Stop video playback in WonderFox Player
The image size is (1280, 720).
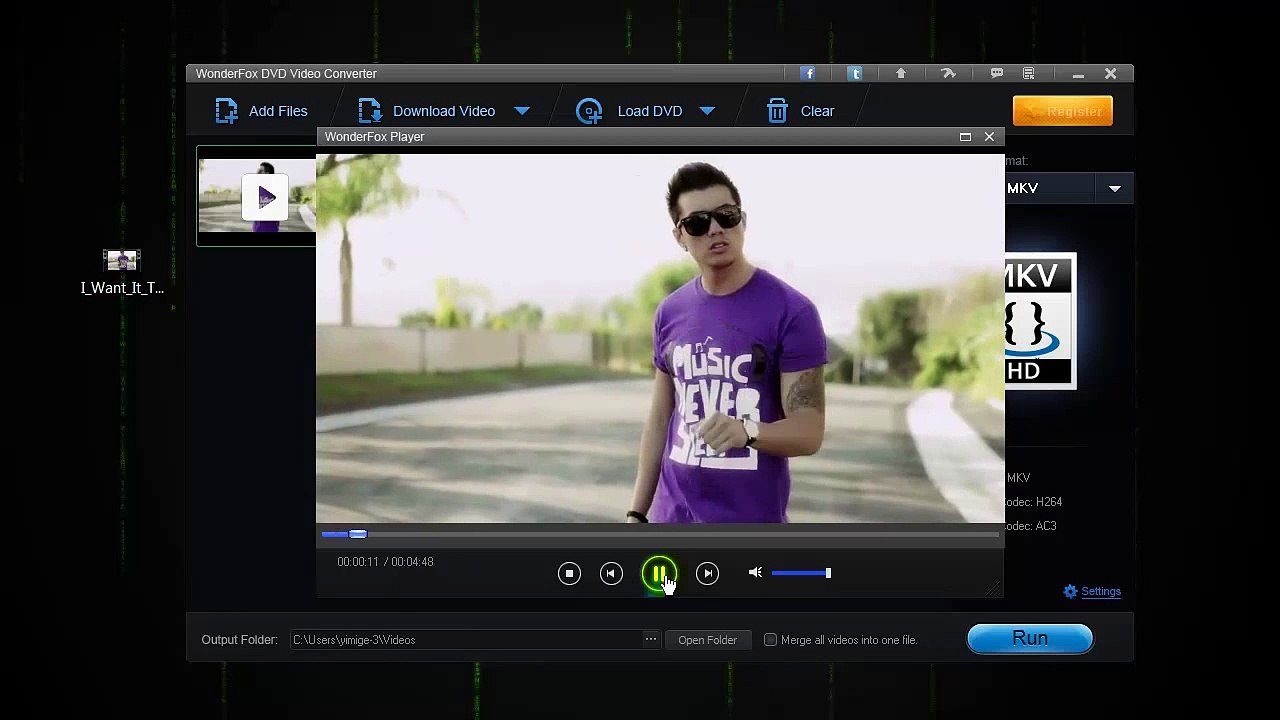(x=569, y=573)
